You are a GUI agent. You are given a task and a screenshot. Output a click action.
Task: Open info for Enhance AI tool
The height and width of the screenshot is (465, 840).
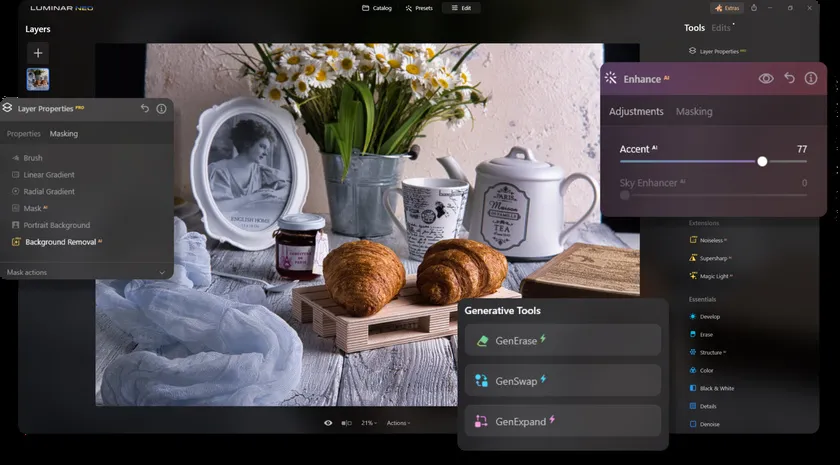pos(811,78)
